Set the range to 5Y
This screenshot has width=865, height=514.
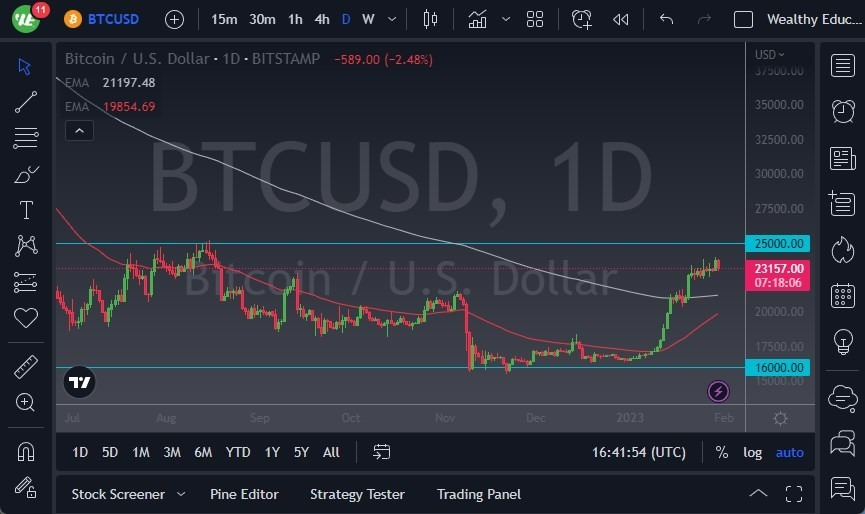pos(301,452)
